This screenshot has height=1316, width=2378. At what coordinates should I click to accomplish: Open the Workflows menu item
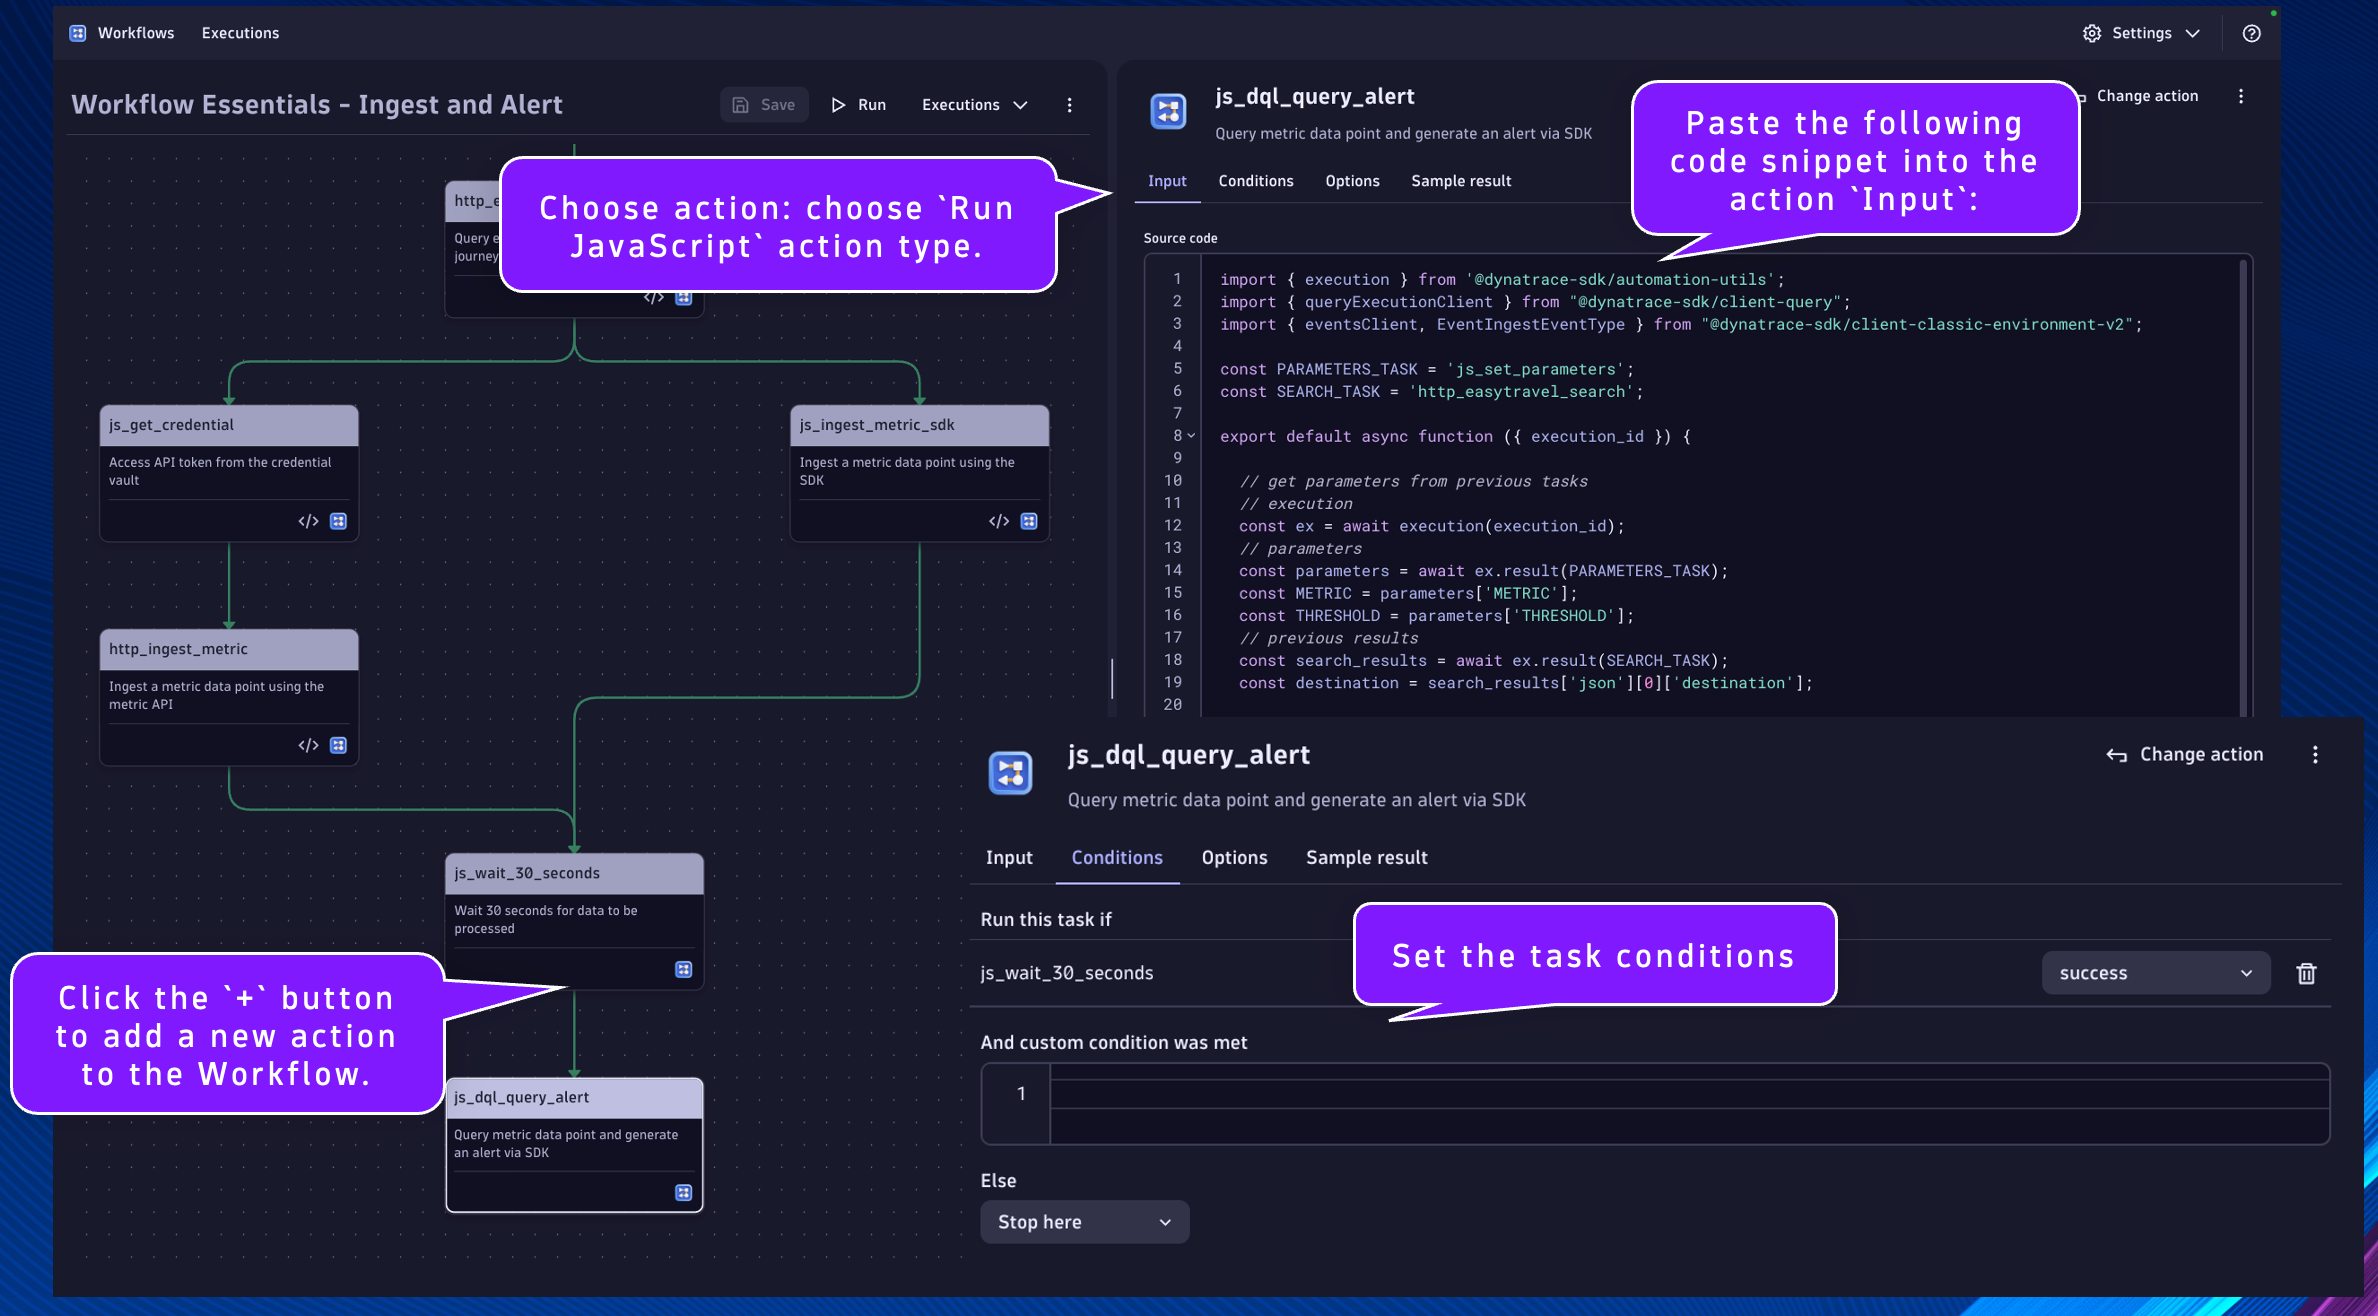136,33
